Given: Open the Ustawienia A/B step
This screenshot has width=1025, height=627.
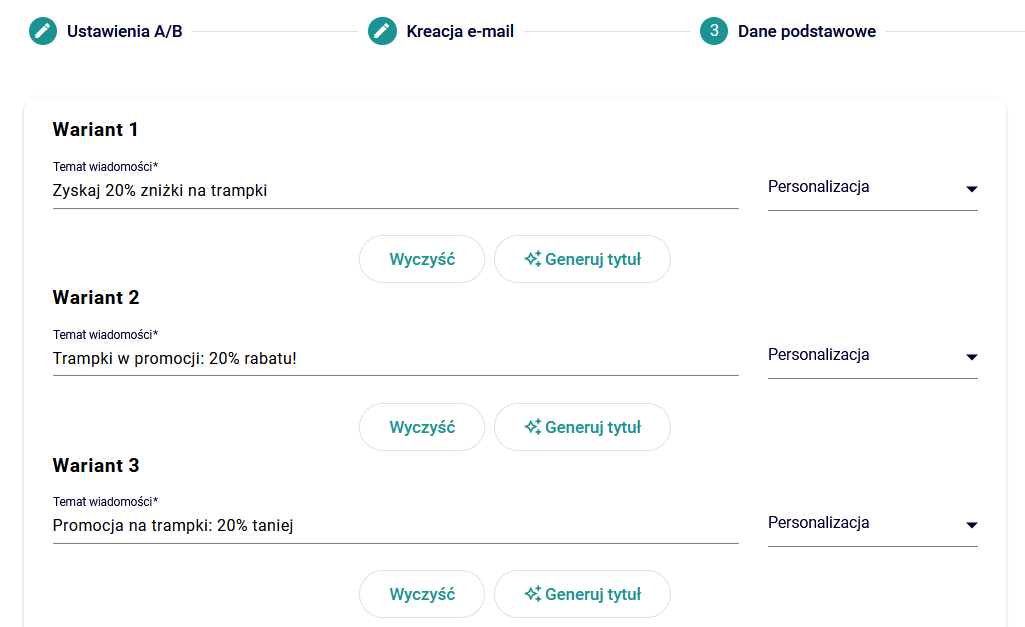Looking at the screenshot, I should pos(124,31).
